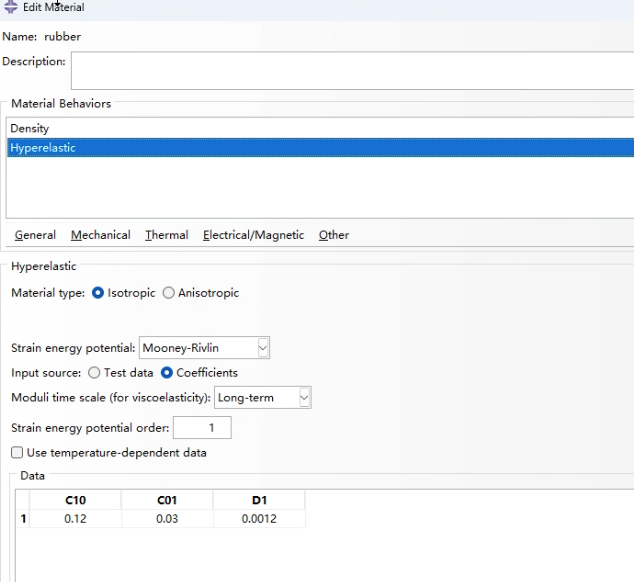This screenshot has height=582, width=634.
Task: Open the Strain energy potential dropdown
Action: pyautogui.click(x=204, y=348)
